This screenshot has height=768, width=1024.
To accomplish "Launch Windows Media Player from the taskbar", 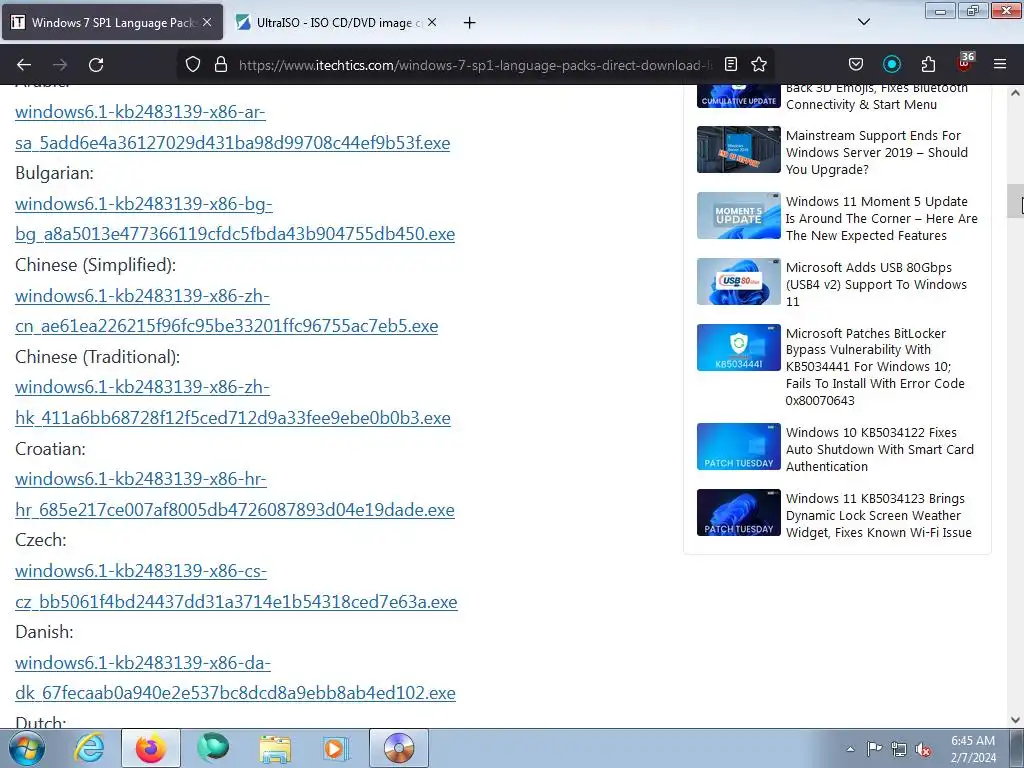I will point(337,748).
